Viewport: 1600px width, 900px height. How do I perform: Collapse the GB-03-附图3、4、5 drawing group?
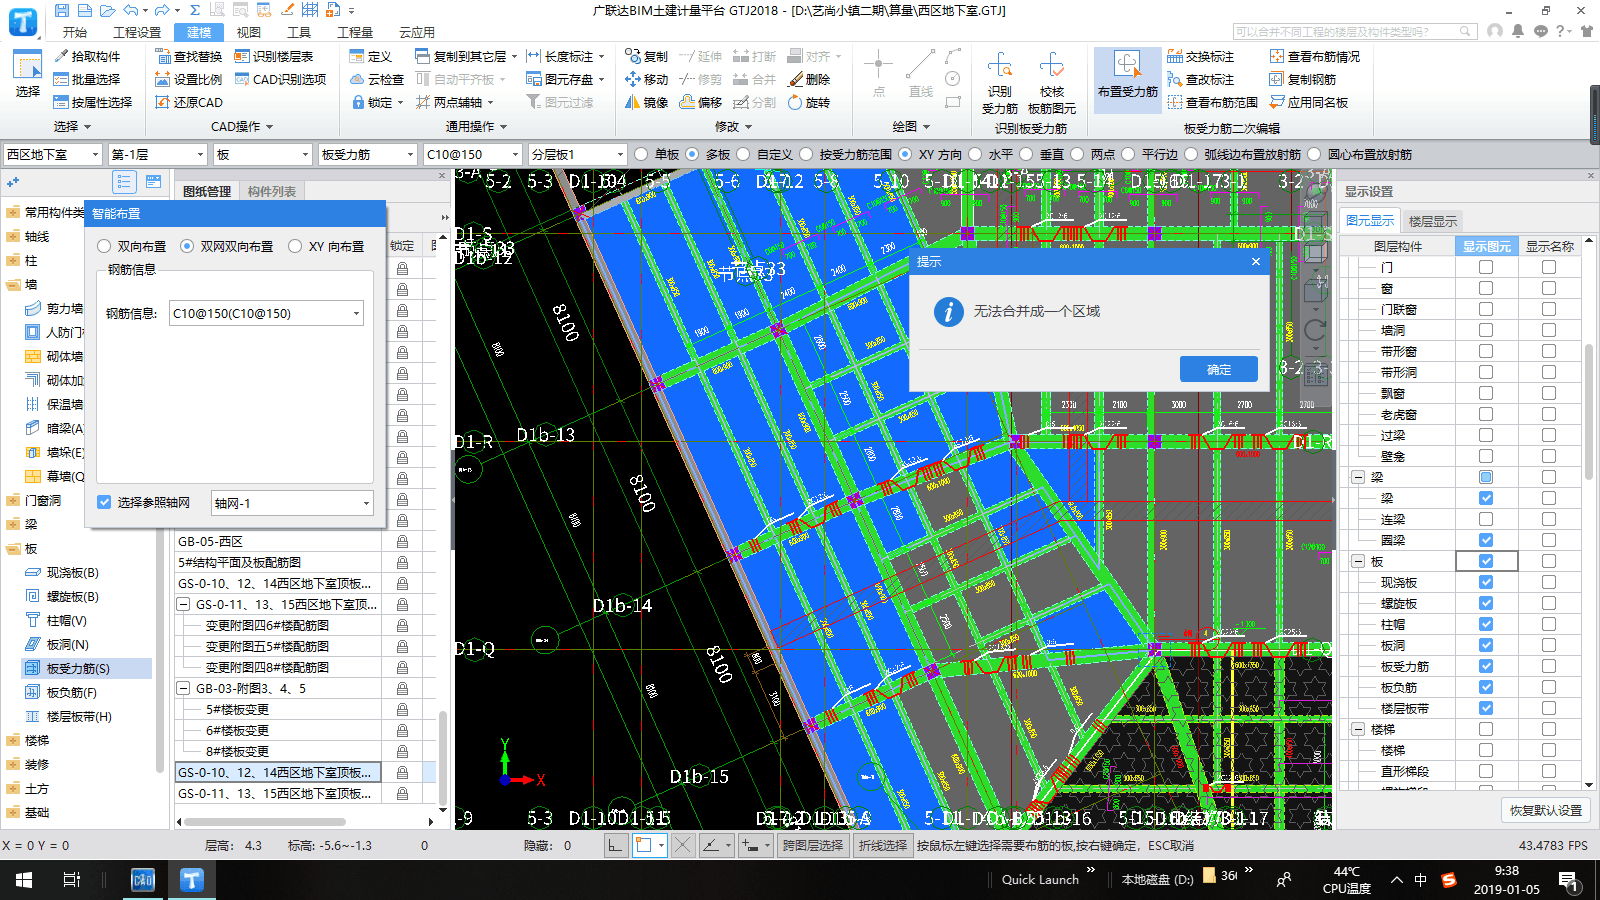tap(183, 688)
